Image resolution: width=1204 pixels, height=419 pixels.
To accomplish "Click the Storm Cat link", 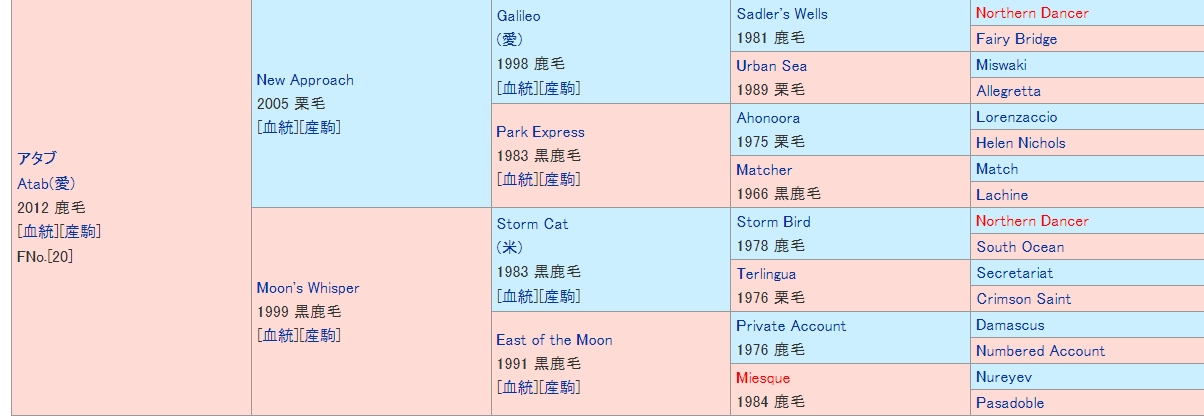I will (x=532, y=224).
